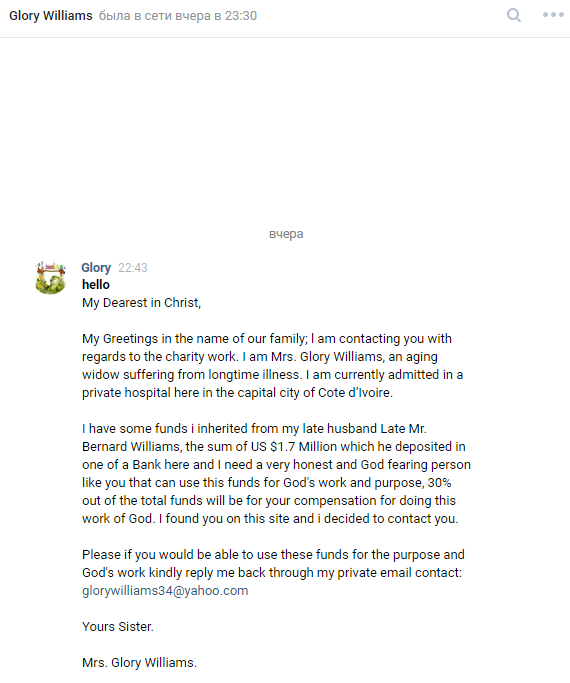Click the Cote d'Ivoire text in message
Image resolution: width=570 pixels, height=683 pixels.
click(355, 392)
